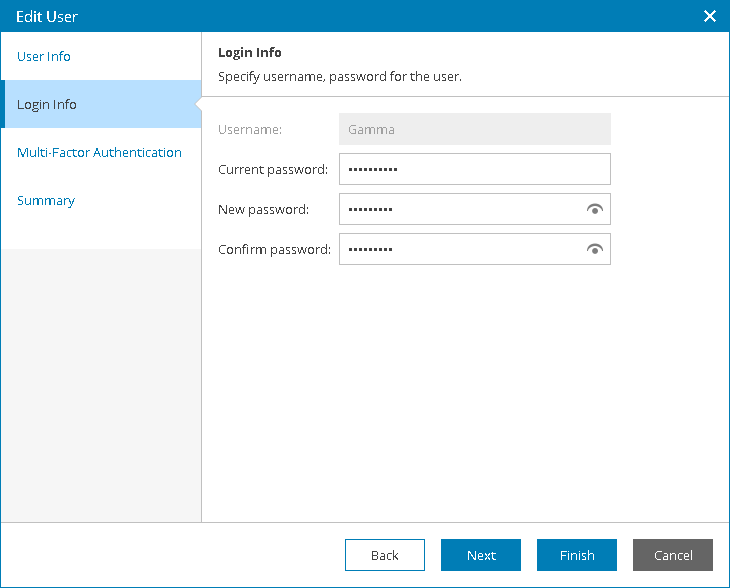Close the Edit User dialog
The height and width of the screenshot is (588, 730).
point(710,16)
